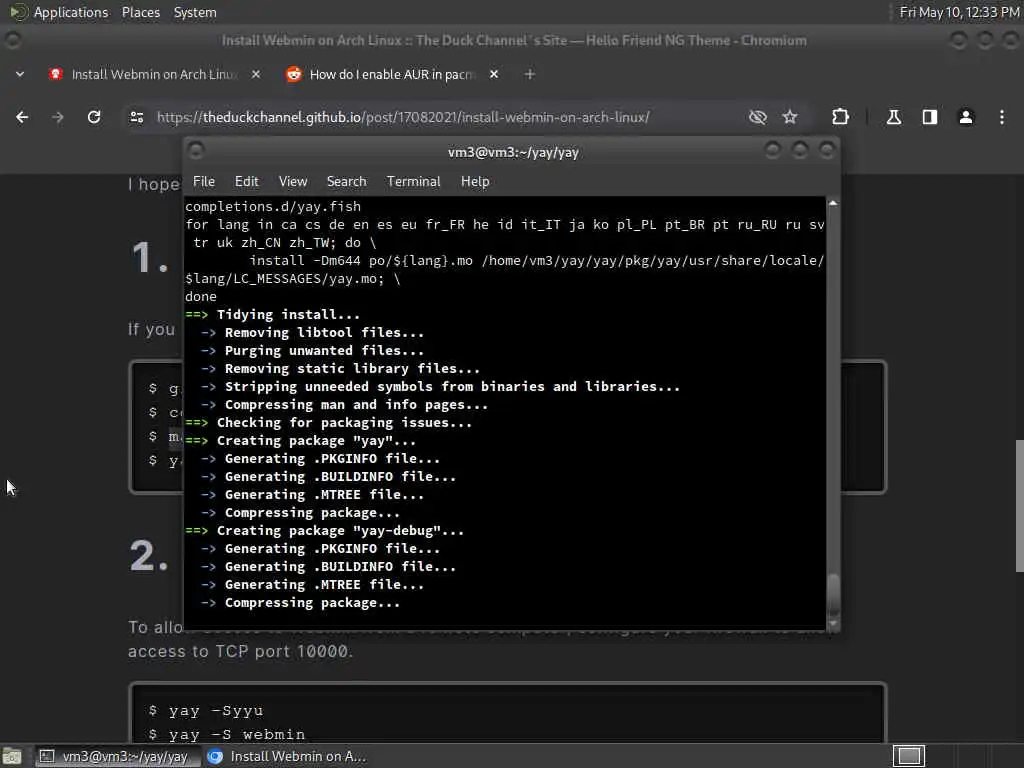Open the Places menu
Image resolution: width=1024 pixels, height=768 pixels.
140,12
